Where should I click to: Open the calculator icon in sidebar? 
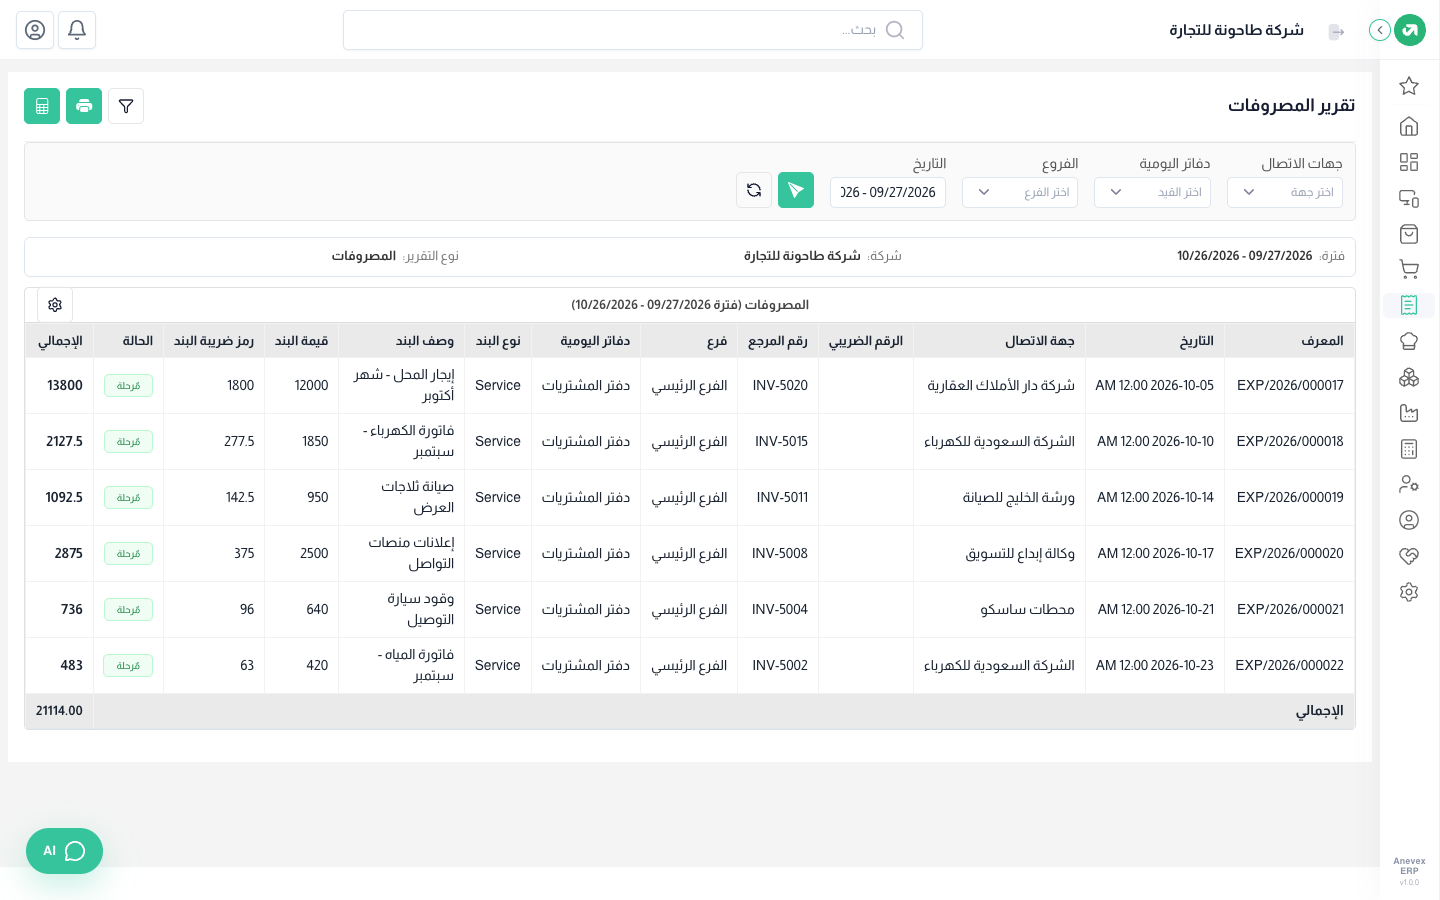click(x=1409, y=449)
